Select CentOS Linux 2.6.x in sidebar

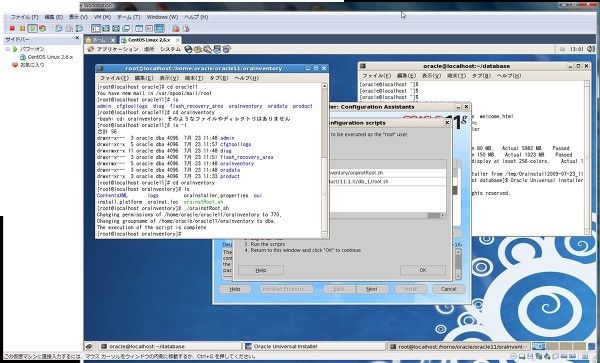click(x=50, y=57)
